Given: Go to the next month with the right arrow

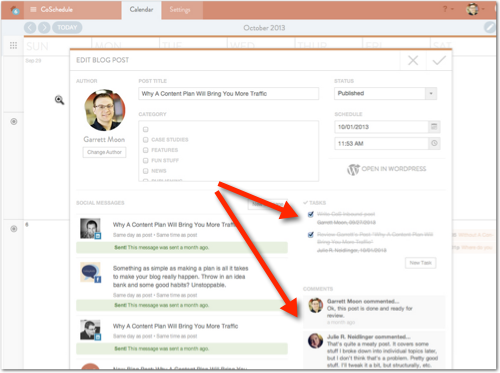Looking at the screenshot, I should coord(44,27).
